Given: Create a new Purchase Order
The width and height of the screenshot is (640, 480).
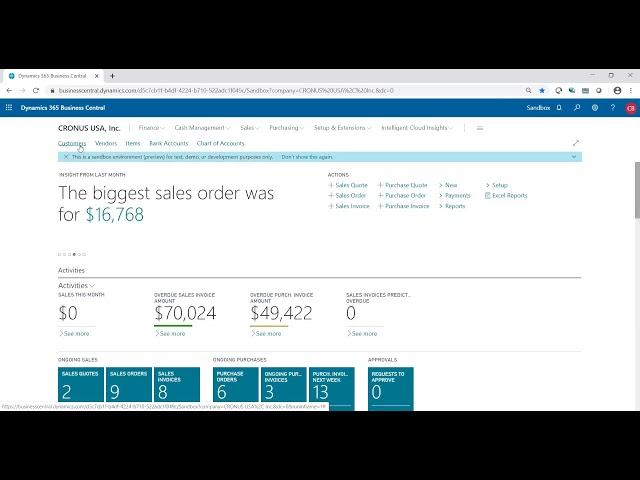Looking at the screenshot, I should 402,196.
